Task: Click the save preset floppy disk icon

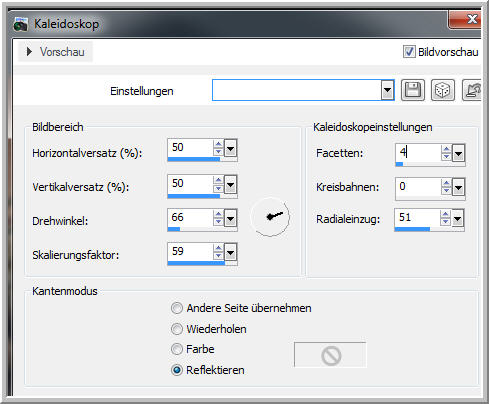Action: click(x=413, y=90)
